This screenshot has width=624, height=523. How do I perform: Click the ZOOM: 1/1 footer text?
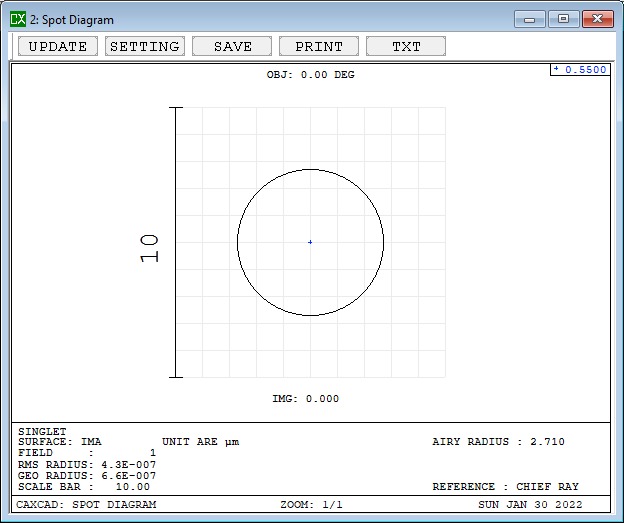(311, 505)
